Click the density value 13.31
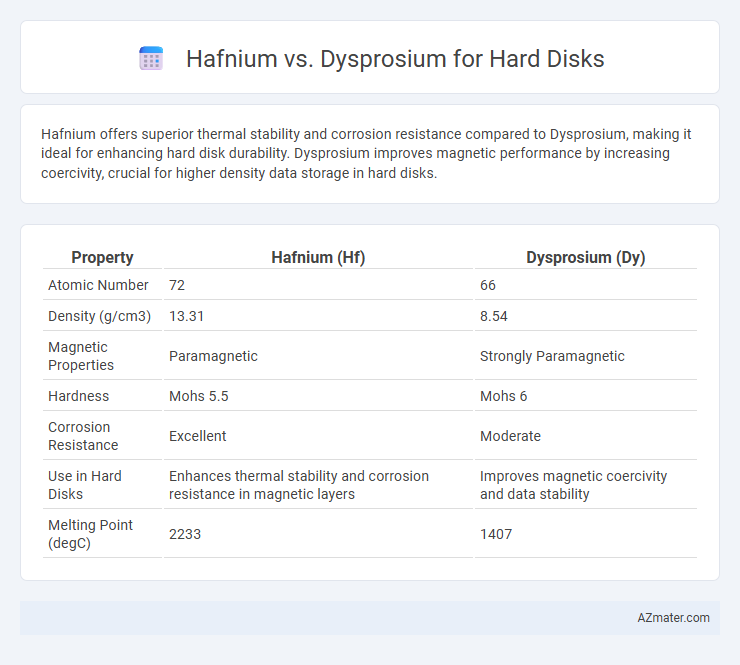740x665 pixels. click(186, 316)
